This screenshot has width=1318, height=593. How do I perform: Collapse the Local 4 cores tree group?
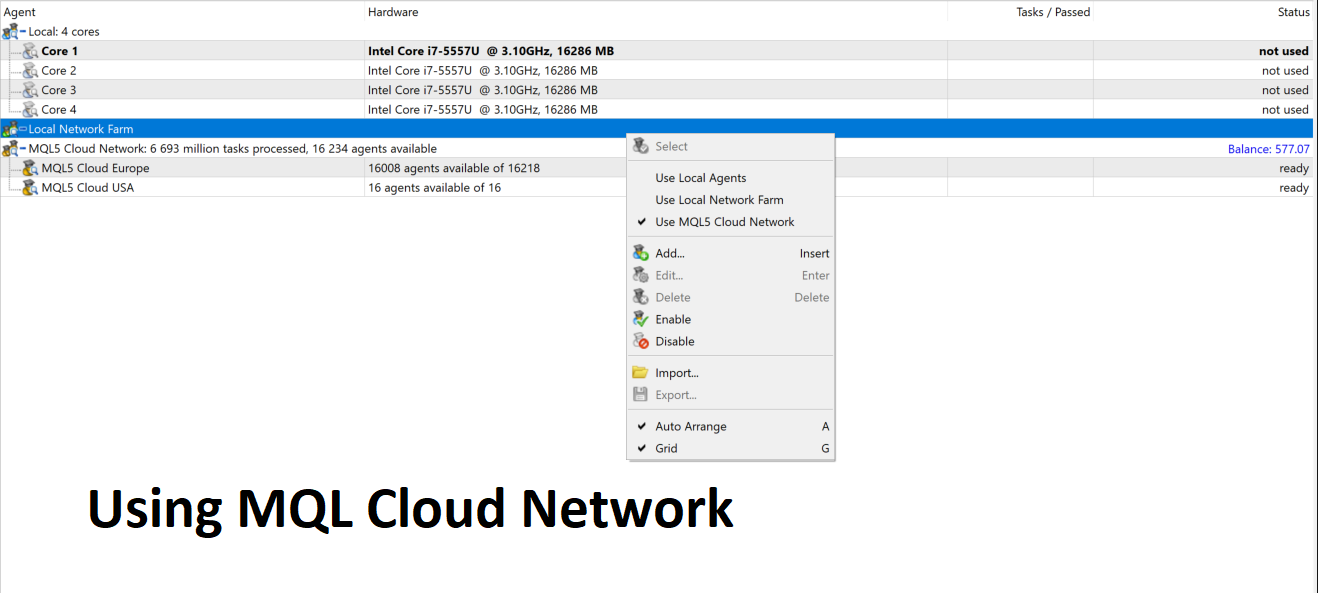pos(23,32)
